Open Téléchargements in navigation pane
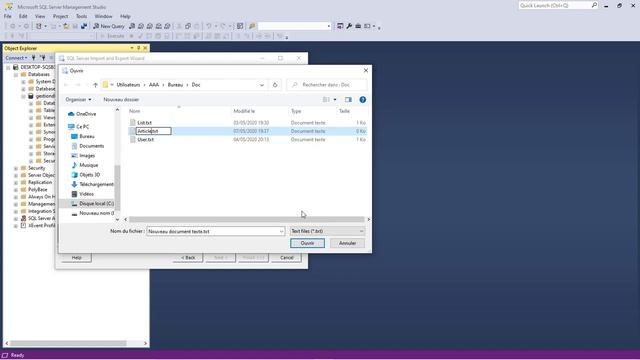 point(92,184)
